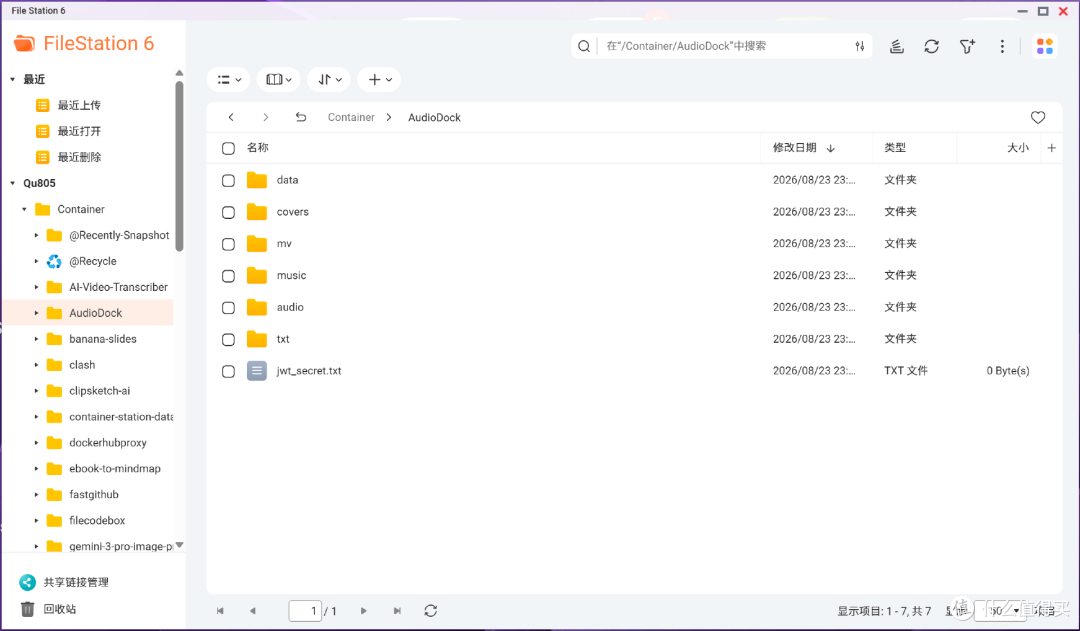Viewport: 1080px width, 631px height.
Task: Click sidebar scrollbar down arrow
Action: click(179, 545)
